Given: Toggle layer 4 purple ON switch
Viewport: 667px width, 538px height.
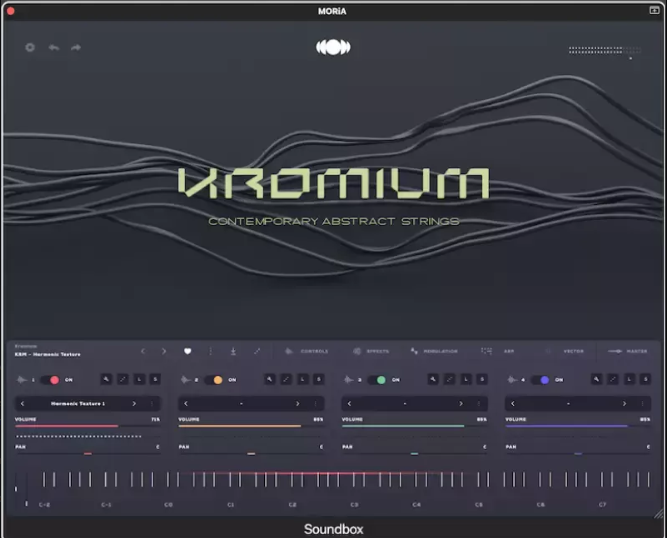Looking at the screenshot, I should point(540,380).
